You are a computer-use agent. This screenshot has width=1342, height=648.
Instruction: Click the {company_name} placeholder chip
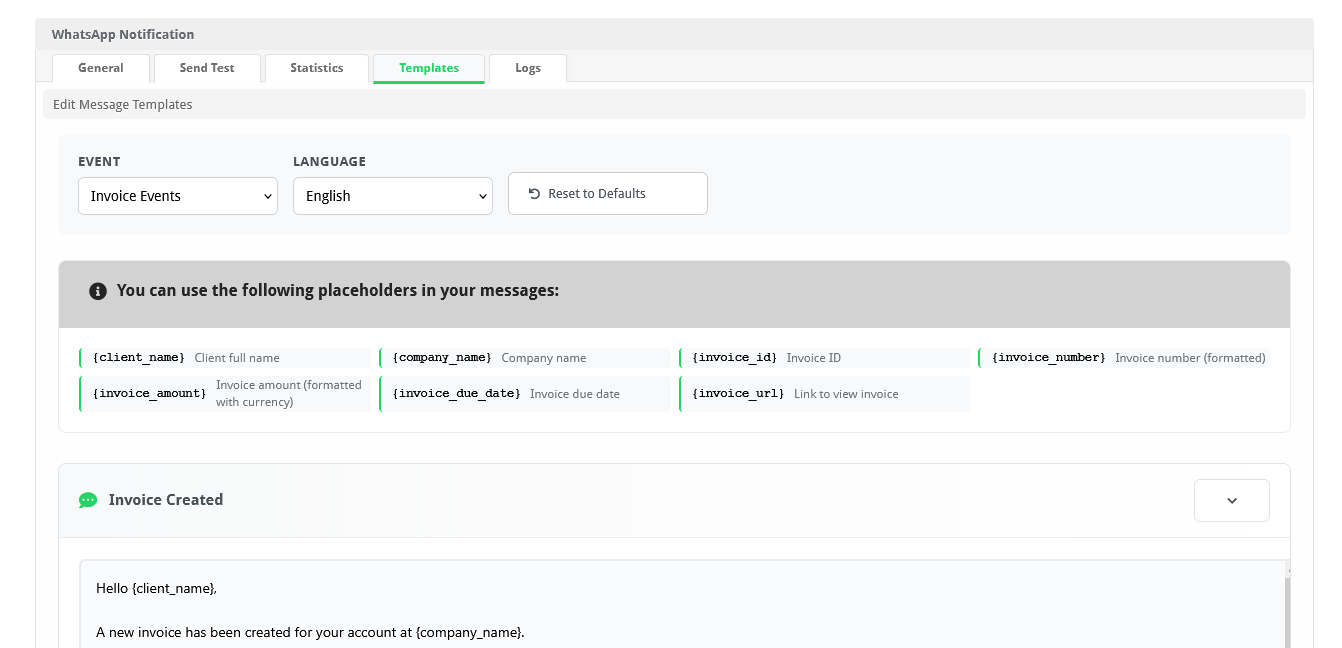tap(442, 358)
